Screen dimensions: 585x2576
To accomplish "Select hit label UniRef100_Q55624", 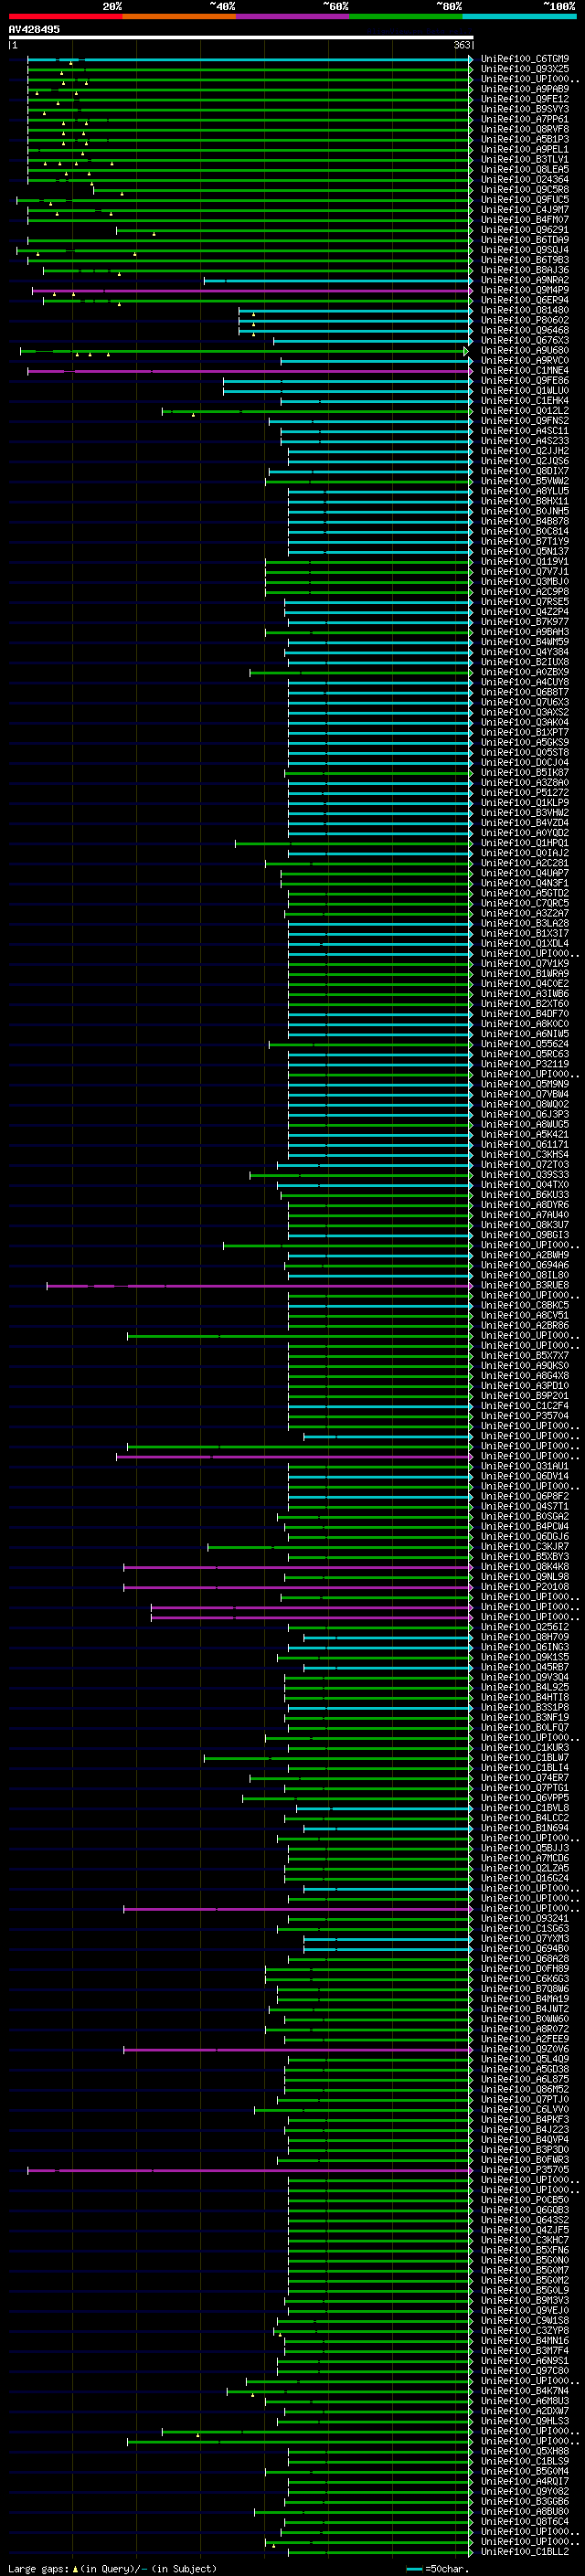I will (x=524, y=1044).
